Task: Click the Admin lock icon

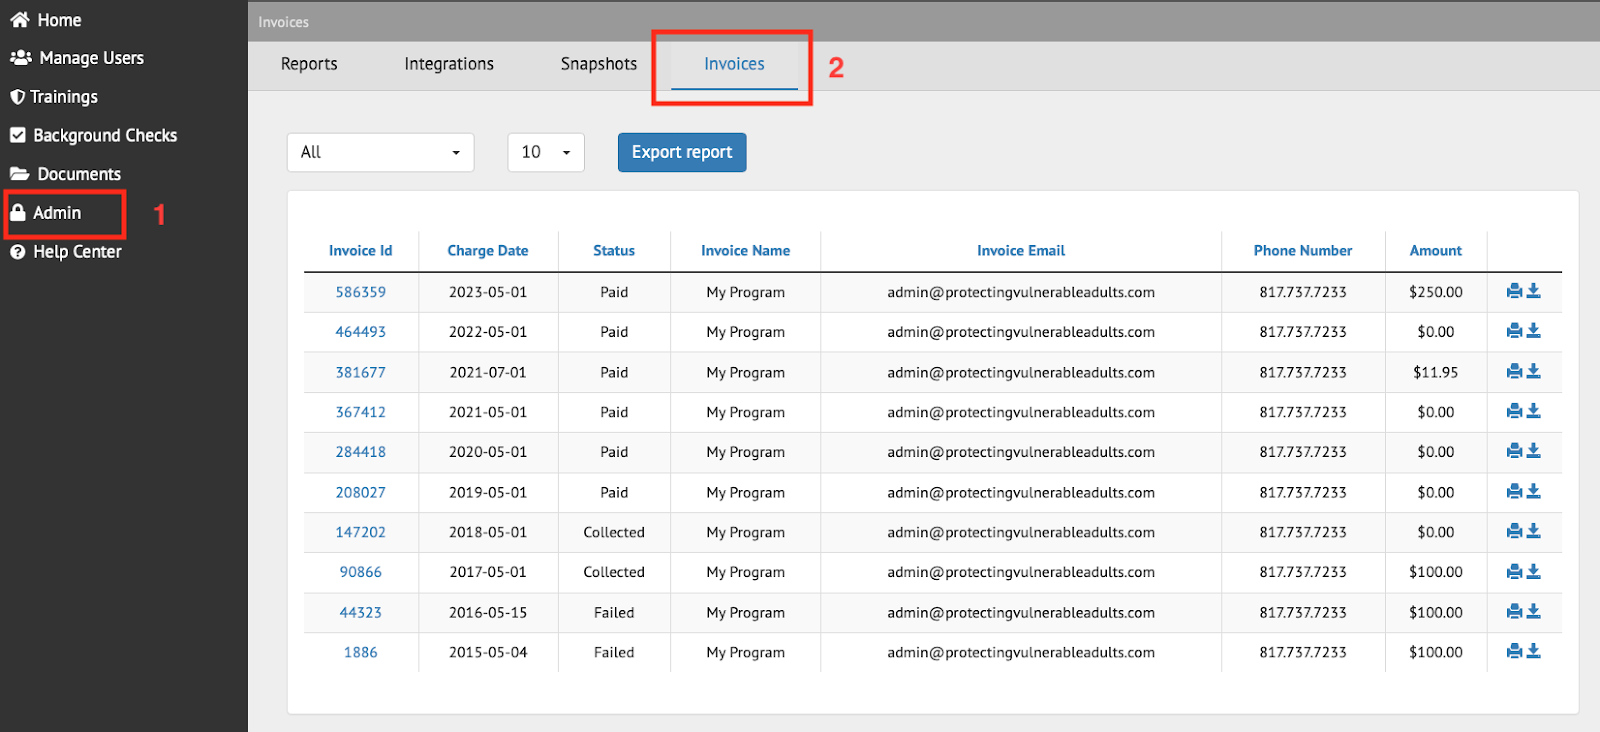Action: point(17,212)
